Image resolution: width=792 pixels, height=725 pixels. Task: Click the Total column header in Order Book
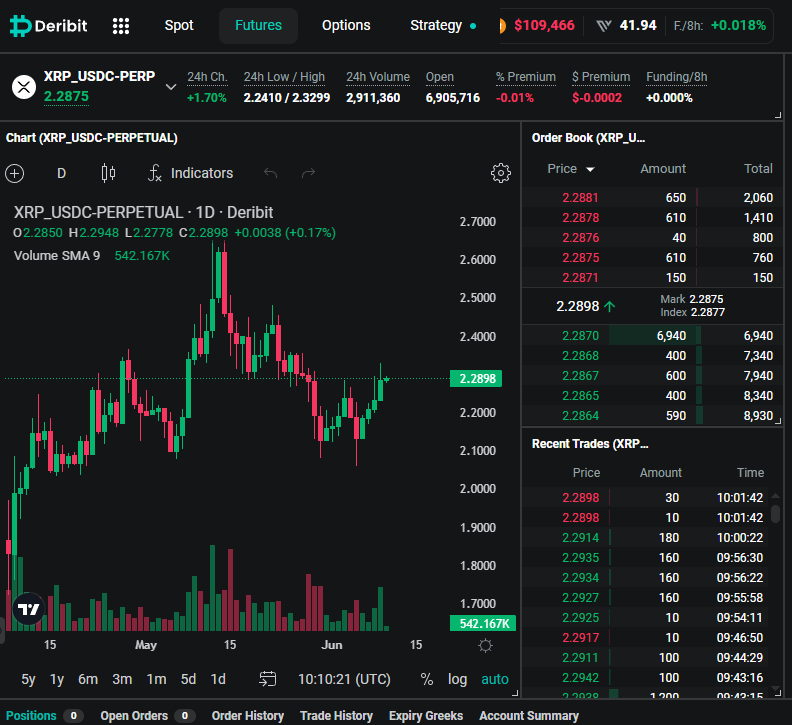tap(758, 169)
